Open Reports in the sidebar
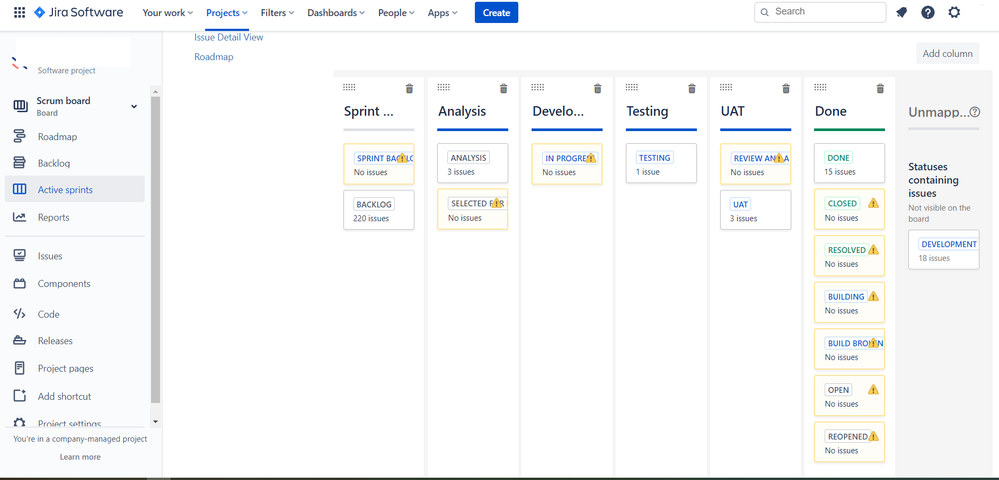This screenshot has width=999, height=480. coord(75,217)
